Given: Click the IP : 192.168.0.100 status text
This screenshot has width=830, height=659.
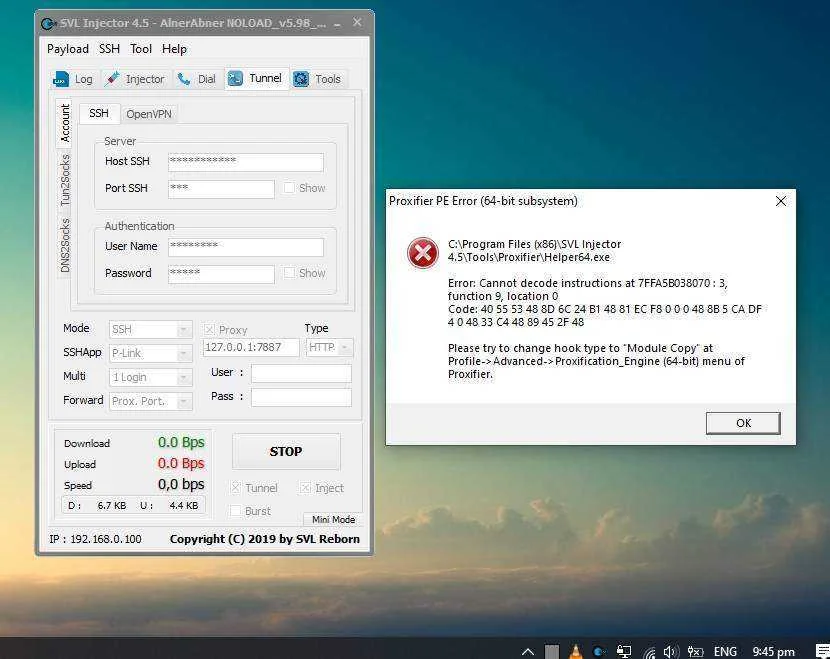Looking at the screenshot, I should (x=95, y=539).
